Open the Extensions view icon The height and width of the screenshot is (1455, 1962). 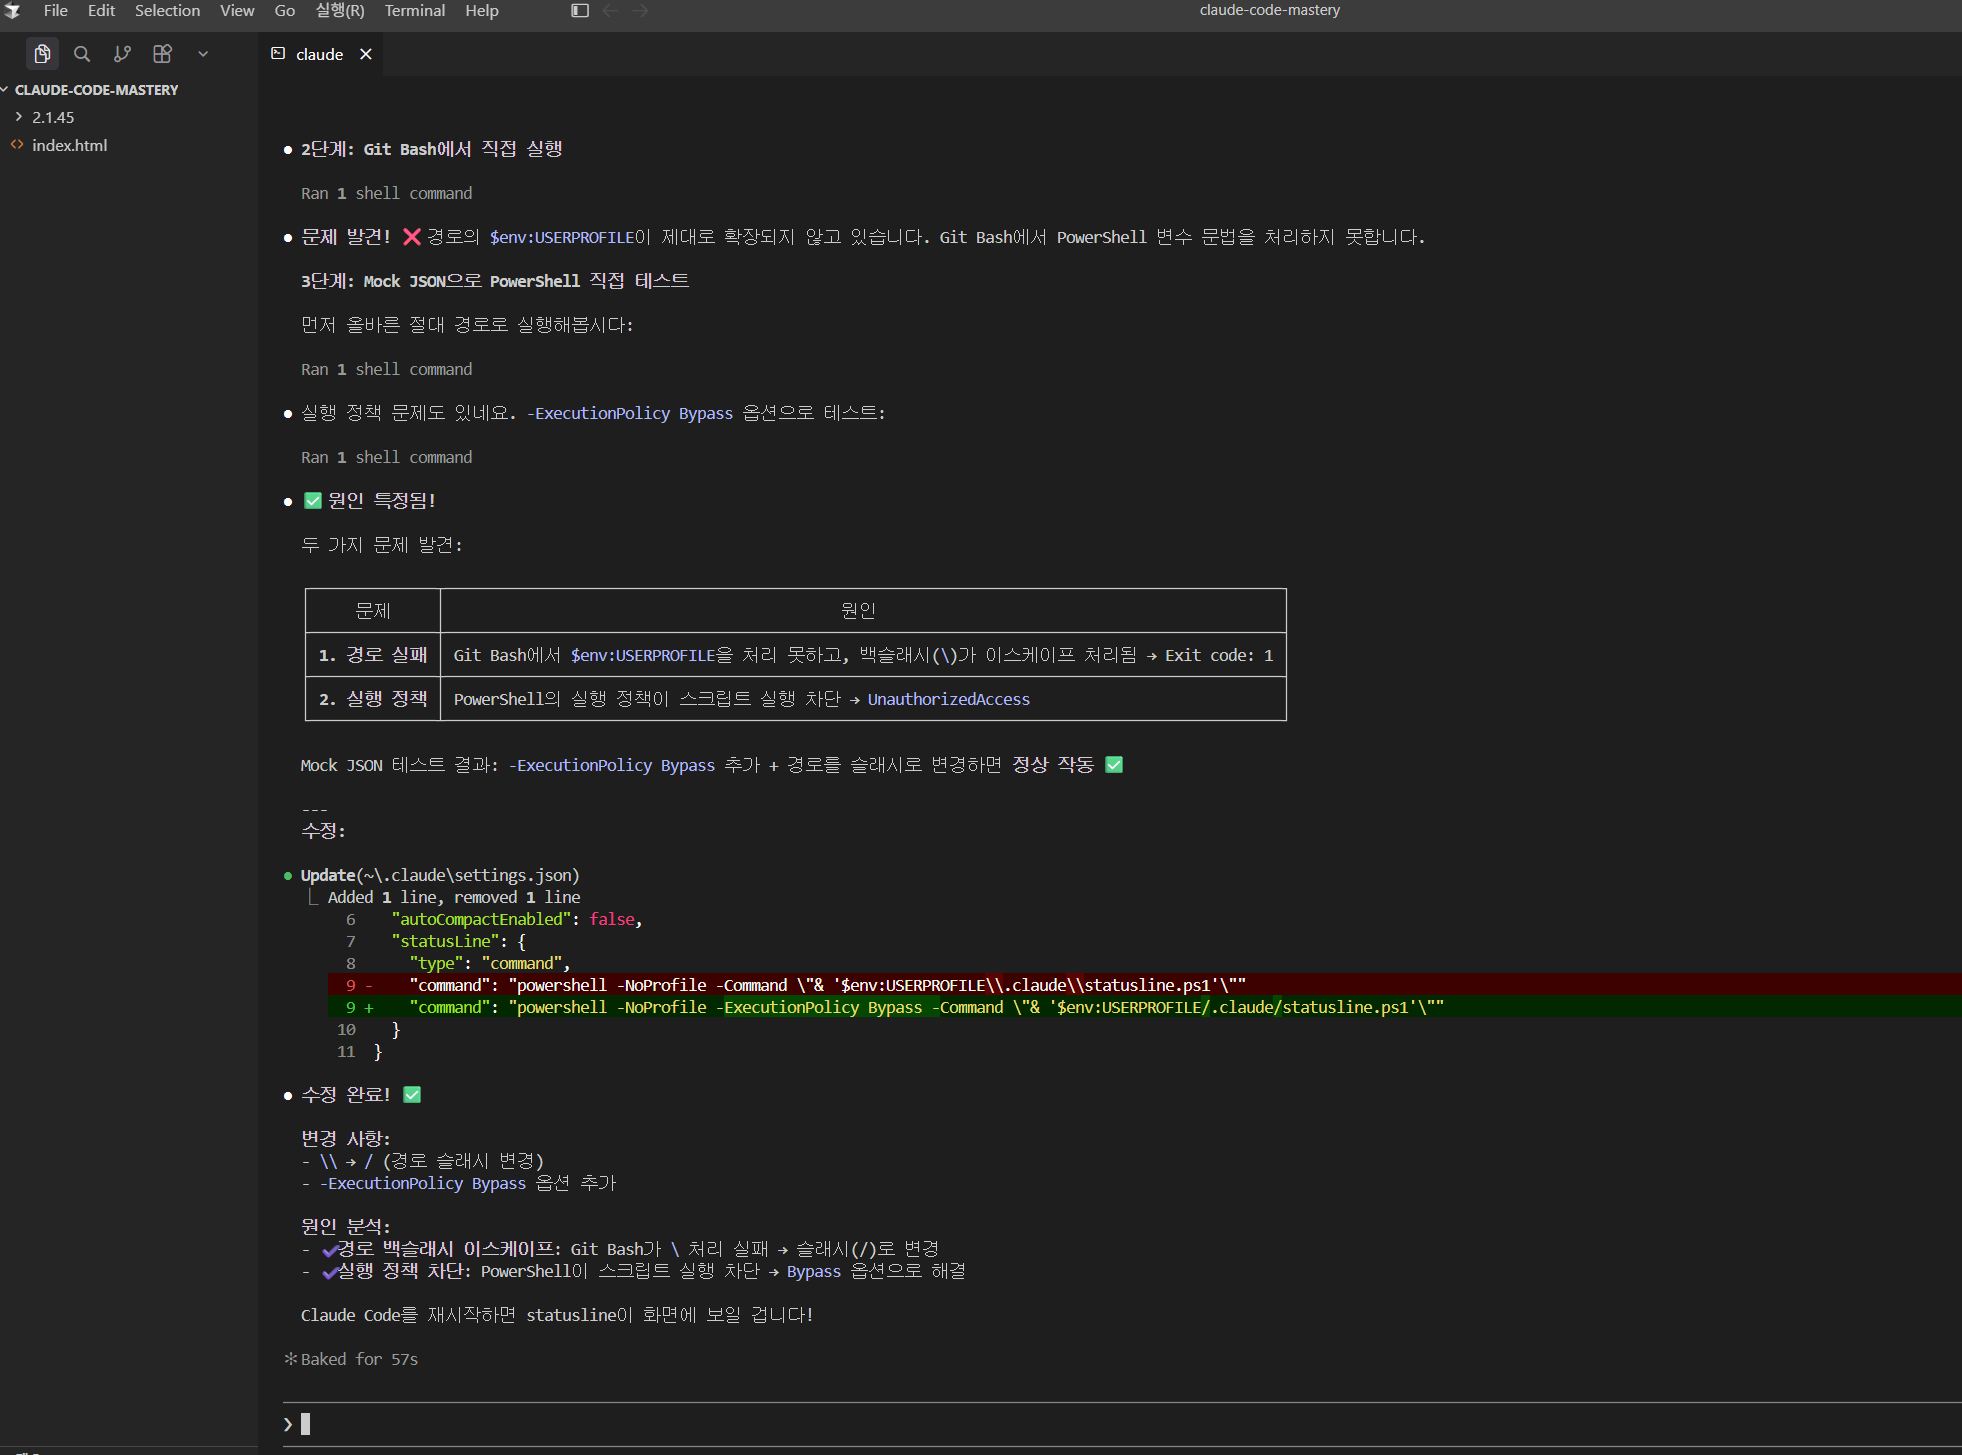(x=162, y=54)
